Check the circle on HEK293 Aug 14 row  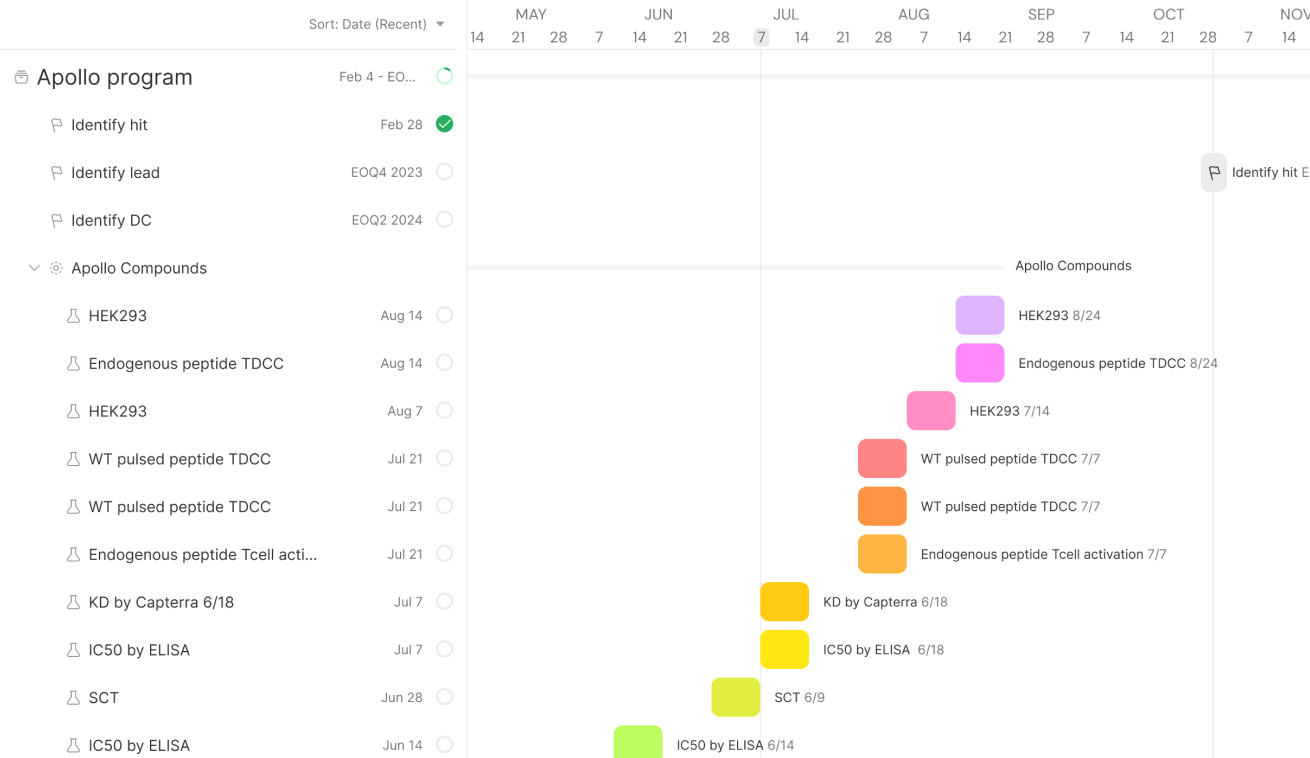pyautogui.click(x=445, y=315)
